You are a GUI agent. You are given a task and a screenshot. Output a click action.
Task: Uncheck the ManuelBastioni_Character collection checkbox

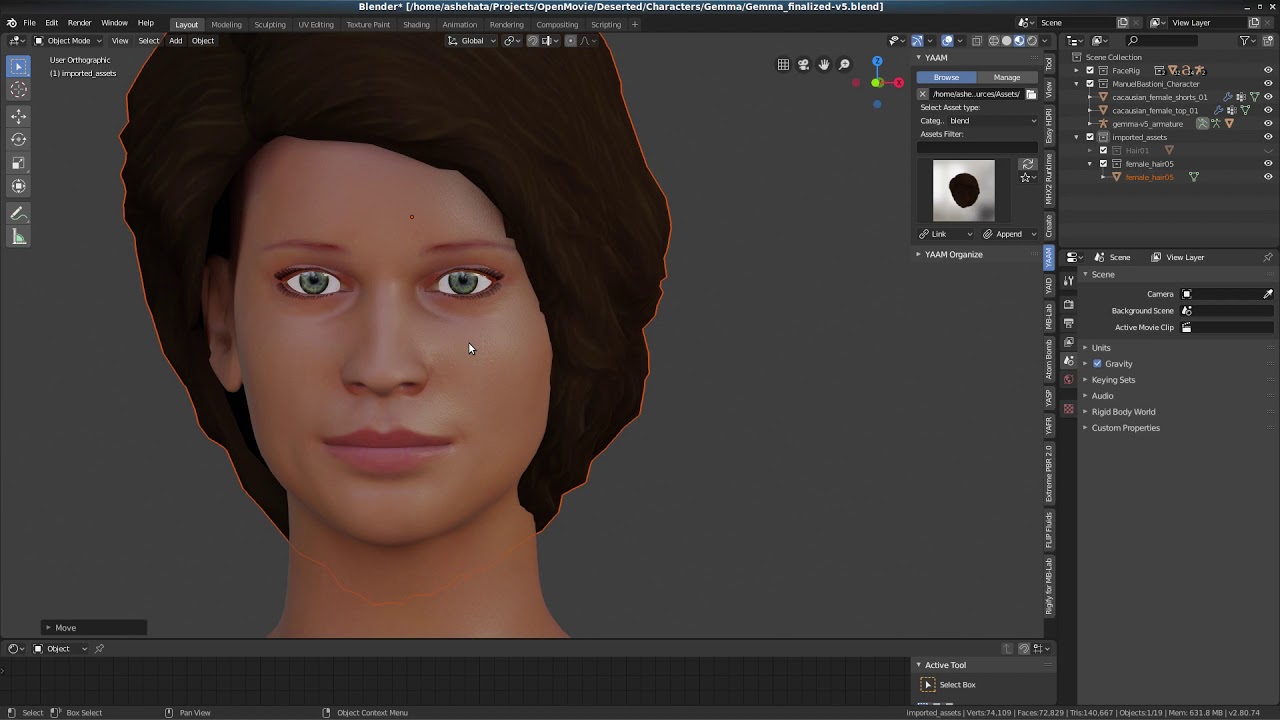point(1090,84)
